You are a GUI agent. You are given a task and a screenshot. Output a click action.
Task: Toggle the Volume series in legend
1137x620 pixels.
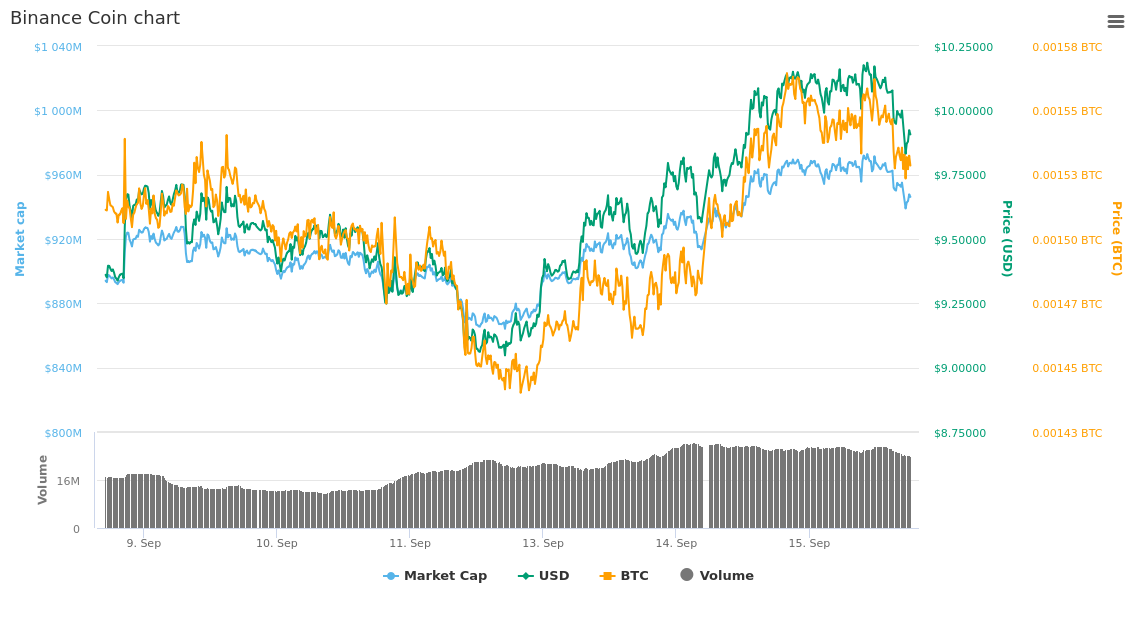coord(717,576)
